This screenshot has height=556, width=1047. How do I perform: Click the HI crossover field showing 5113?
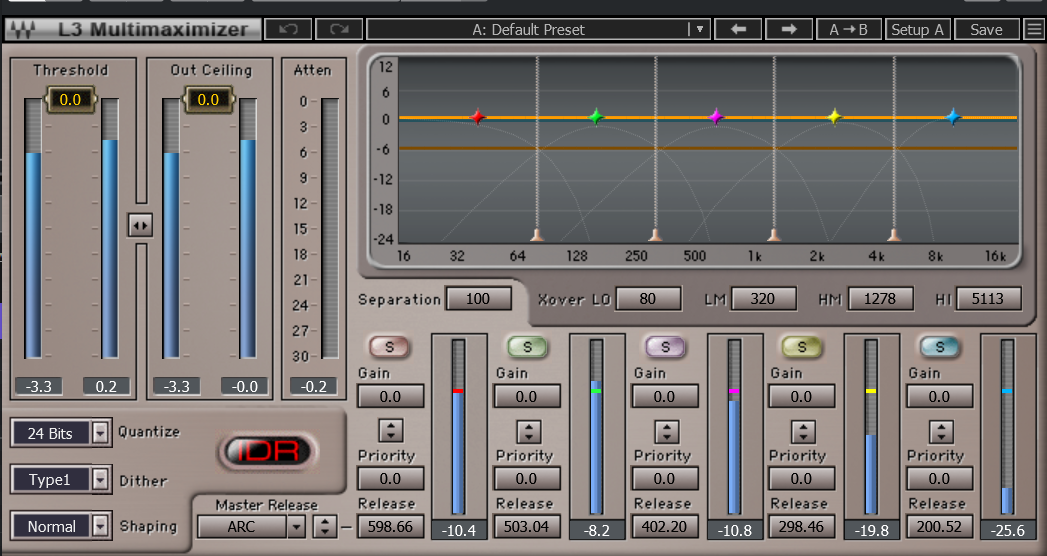tap(988, 298)
